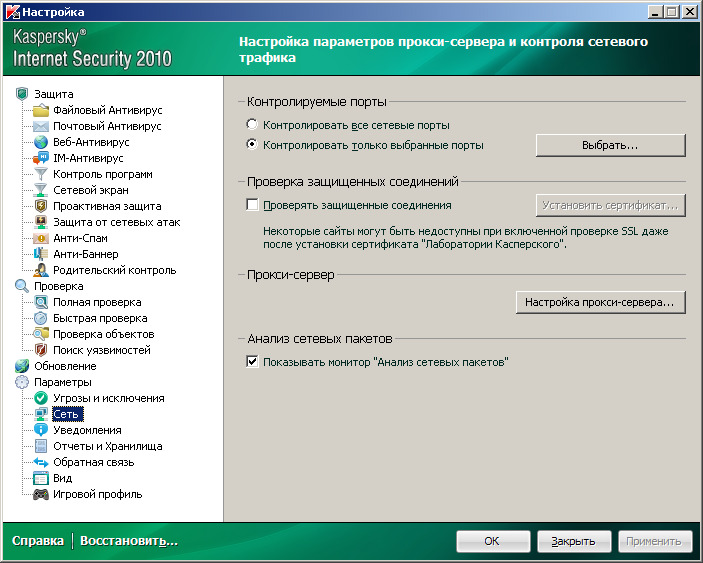703x563 pixels.
Task: Click the Контроль программ funnel icon
Action: (41, 174)
